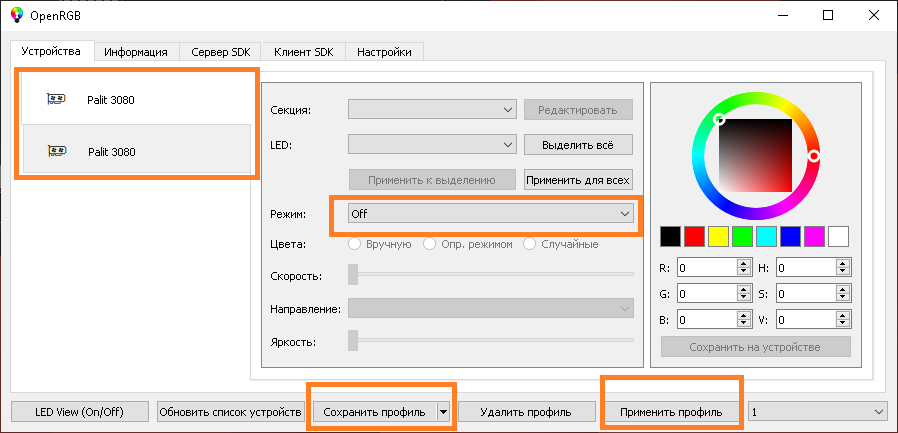Viewport: 898px width, 433px height.
Task: Click the Выделить всё button
Action: tap(578, 145)
